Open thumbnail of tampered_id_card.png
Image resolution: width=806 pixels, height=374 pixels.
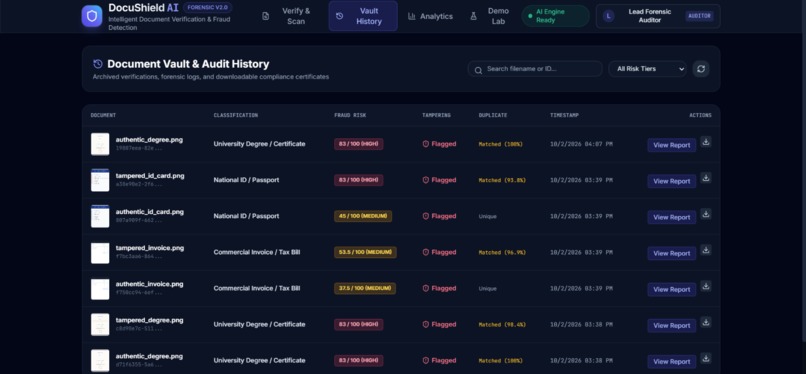point(100,180)
